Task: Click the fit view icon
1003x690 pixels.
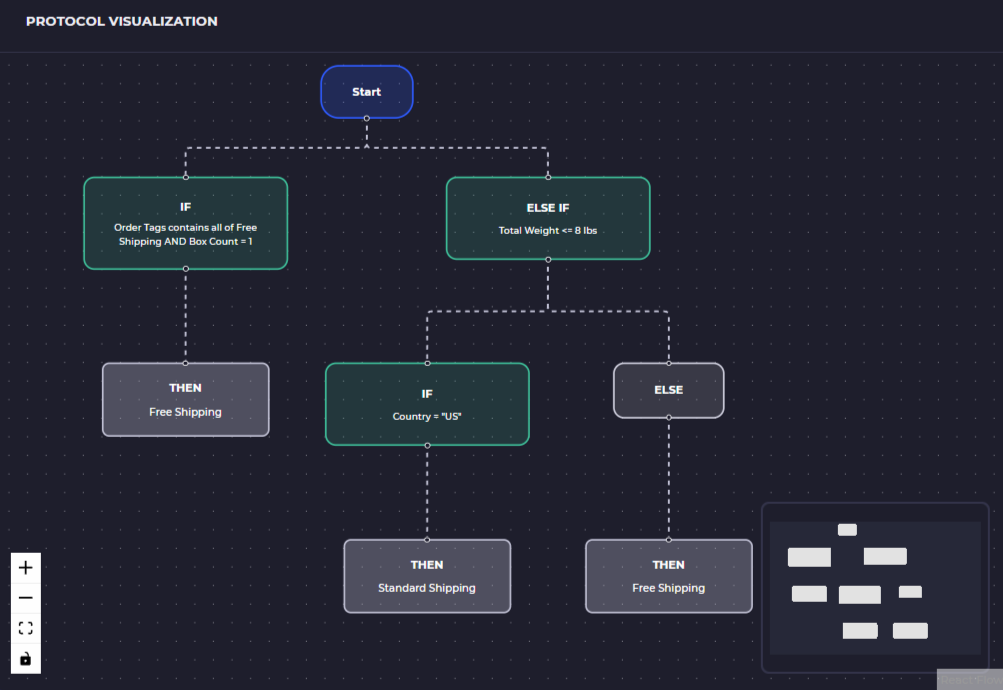Action: pos(25,627)
